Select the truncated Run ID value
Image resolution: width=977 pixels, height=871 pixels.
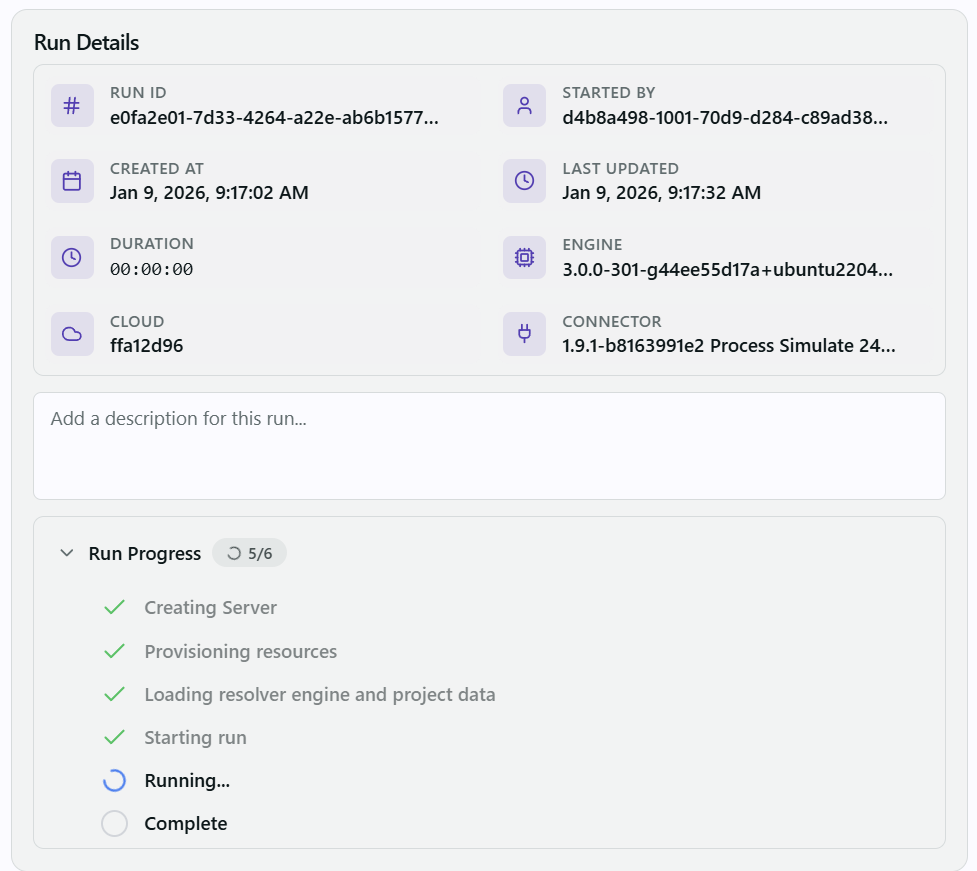(273, 117)
